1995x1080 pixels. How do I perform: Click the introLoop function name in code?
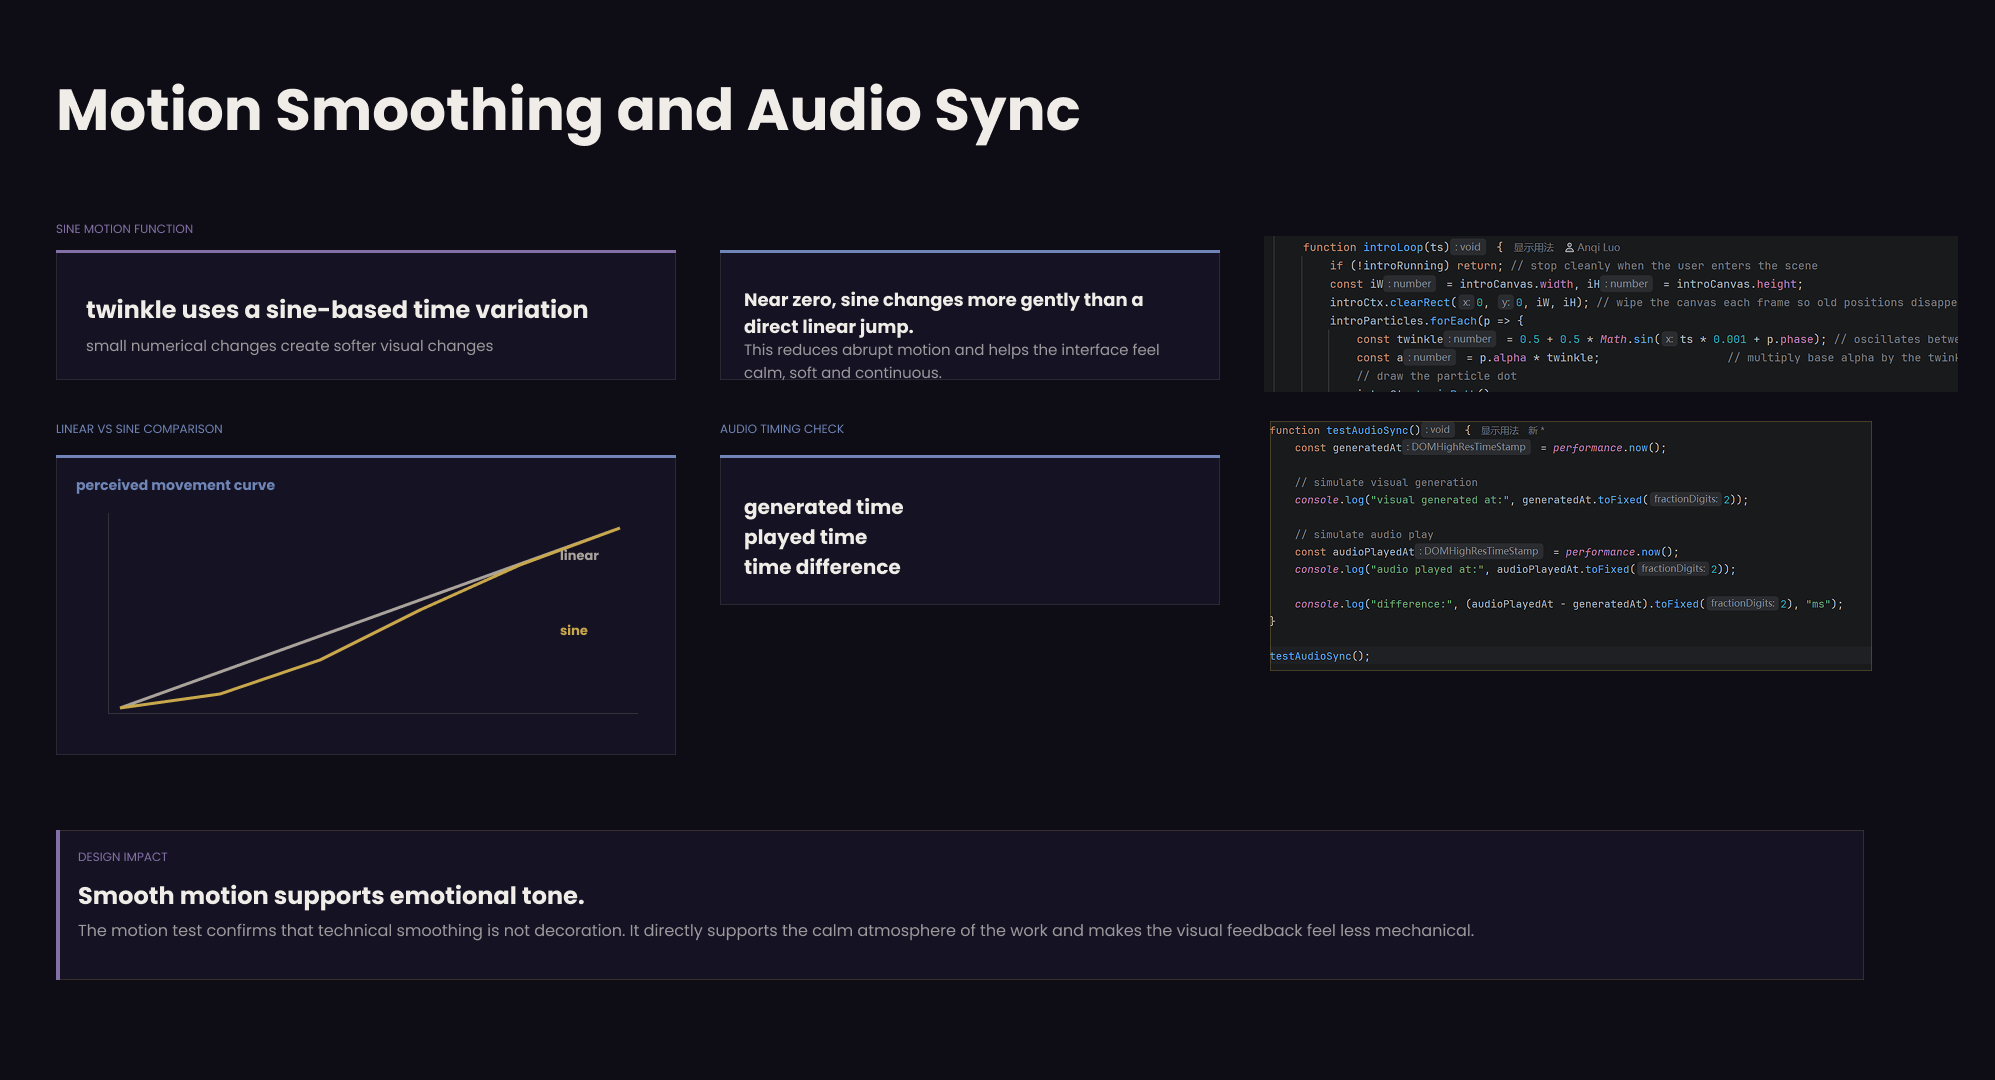pyautogui.click(x=1392, y=248)
